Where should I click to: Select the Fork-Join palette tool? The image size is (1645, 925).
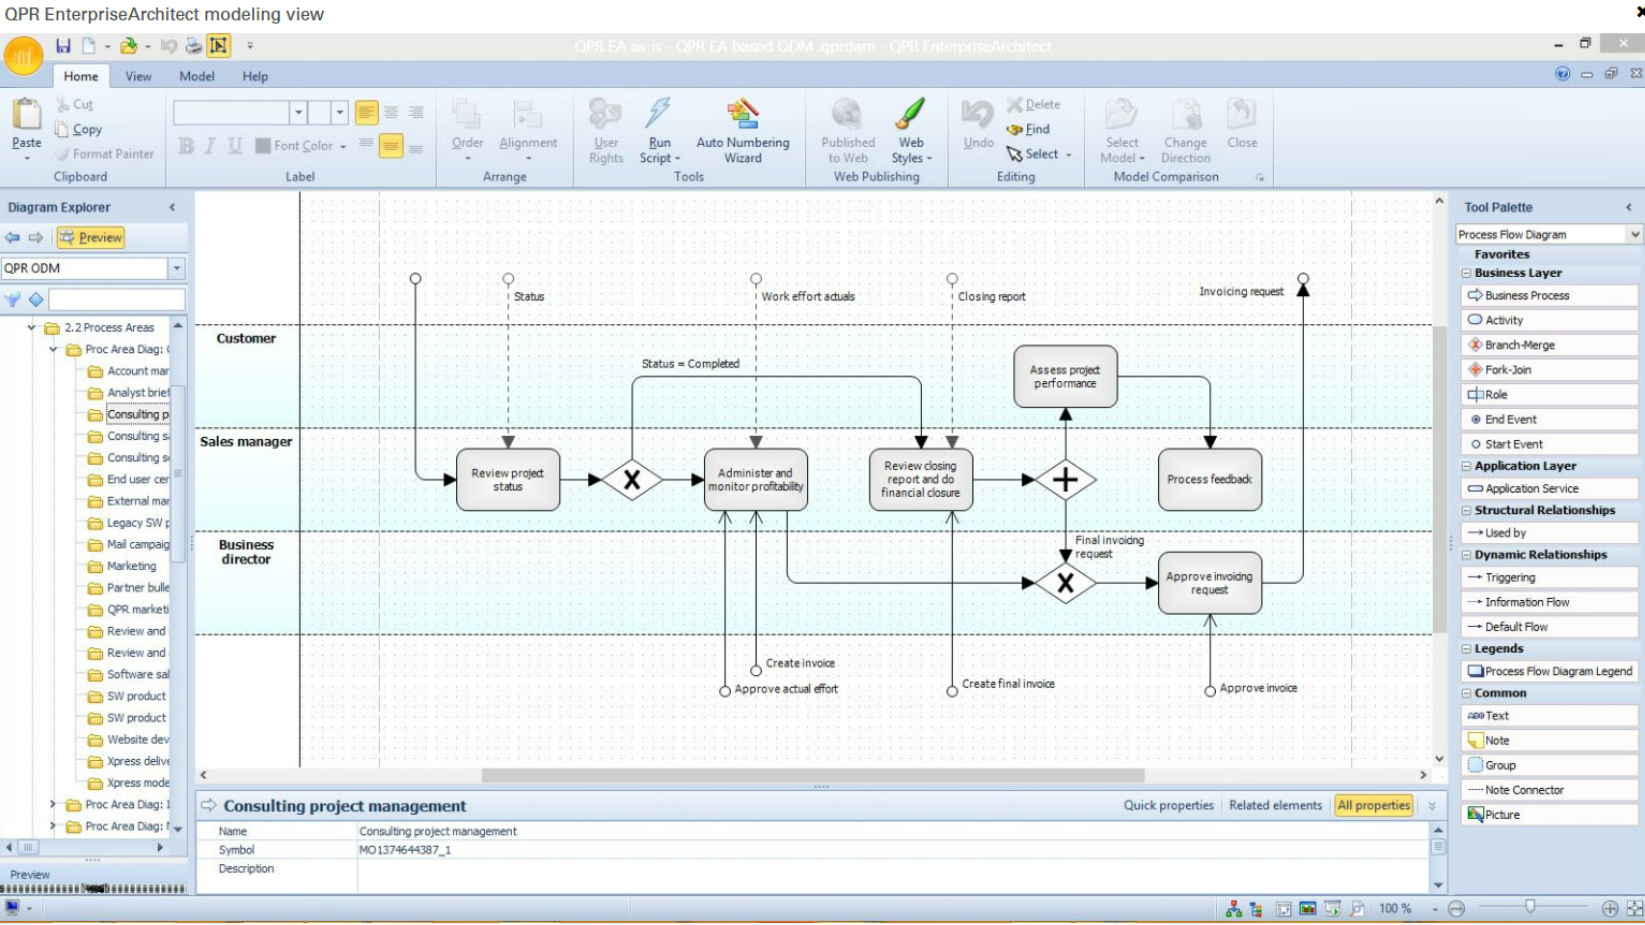point(1548,369)
